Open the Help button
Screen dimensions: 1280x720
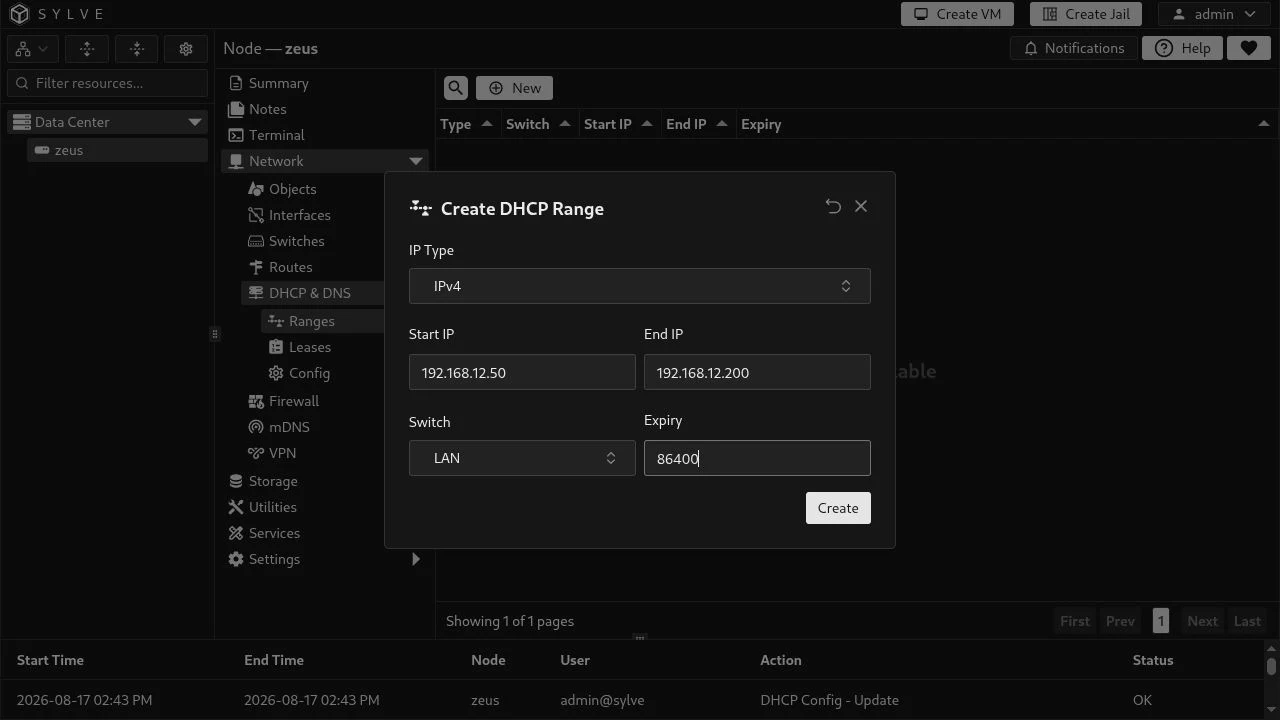[x=1182, y=48]
